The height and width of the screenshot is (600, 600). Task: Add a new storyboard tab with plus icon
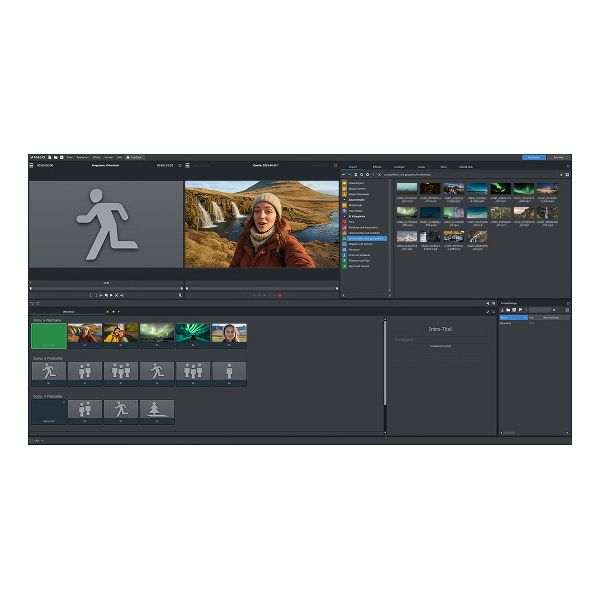113,311
